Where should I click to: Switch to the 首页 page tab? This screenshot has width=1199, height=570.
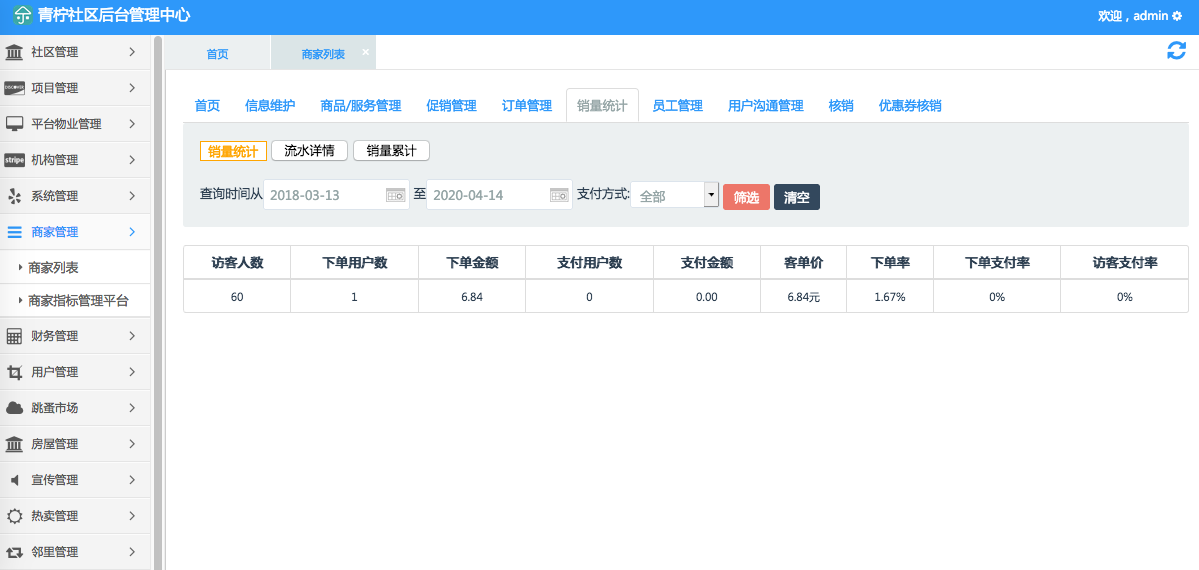(217, 54)
